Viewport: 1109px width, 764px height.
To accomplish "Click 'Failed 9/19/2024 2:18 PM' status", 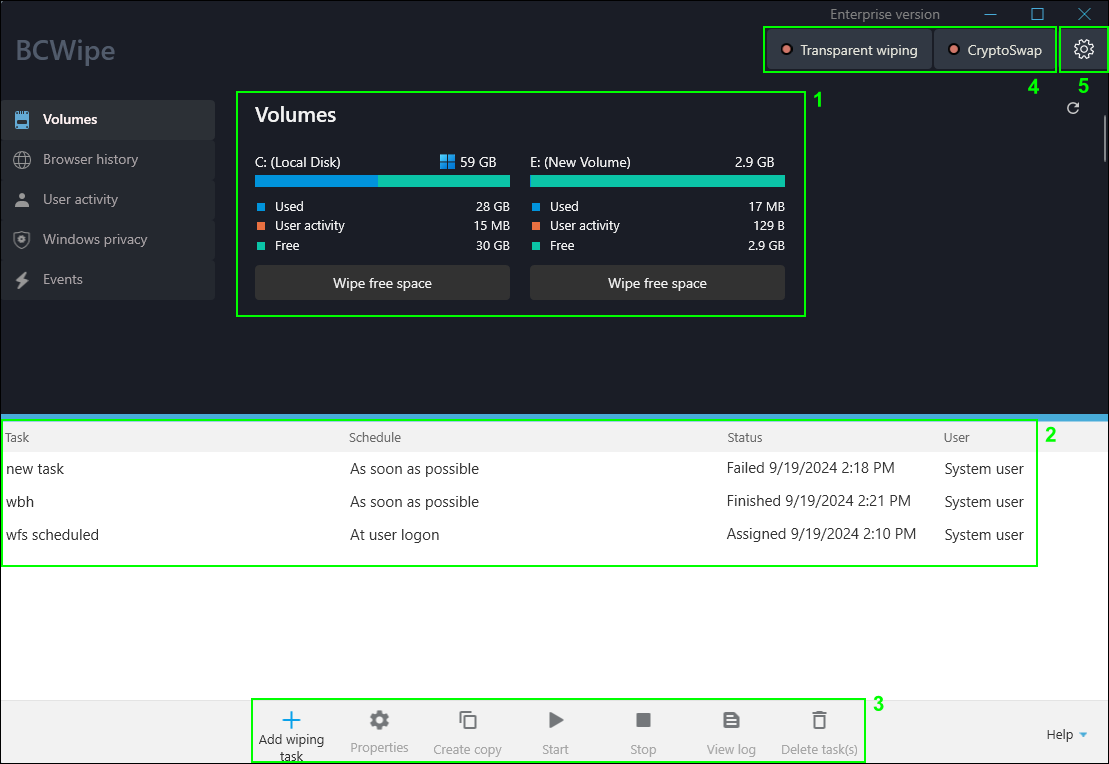I will (x=811, y=468).
